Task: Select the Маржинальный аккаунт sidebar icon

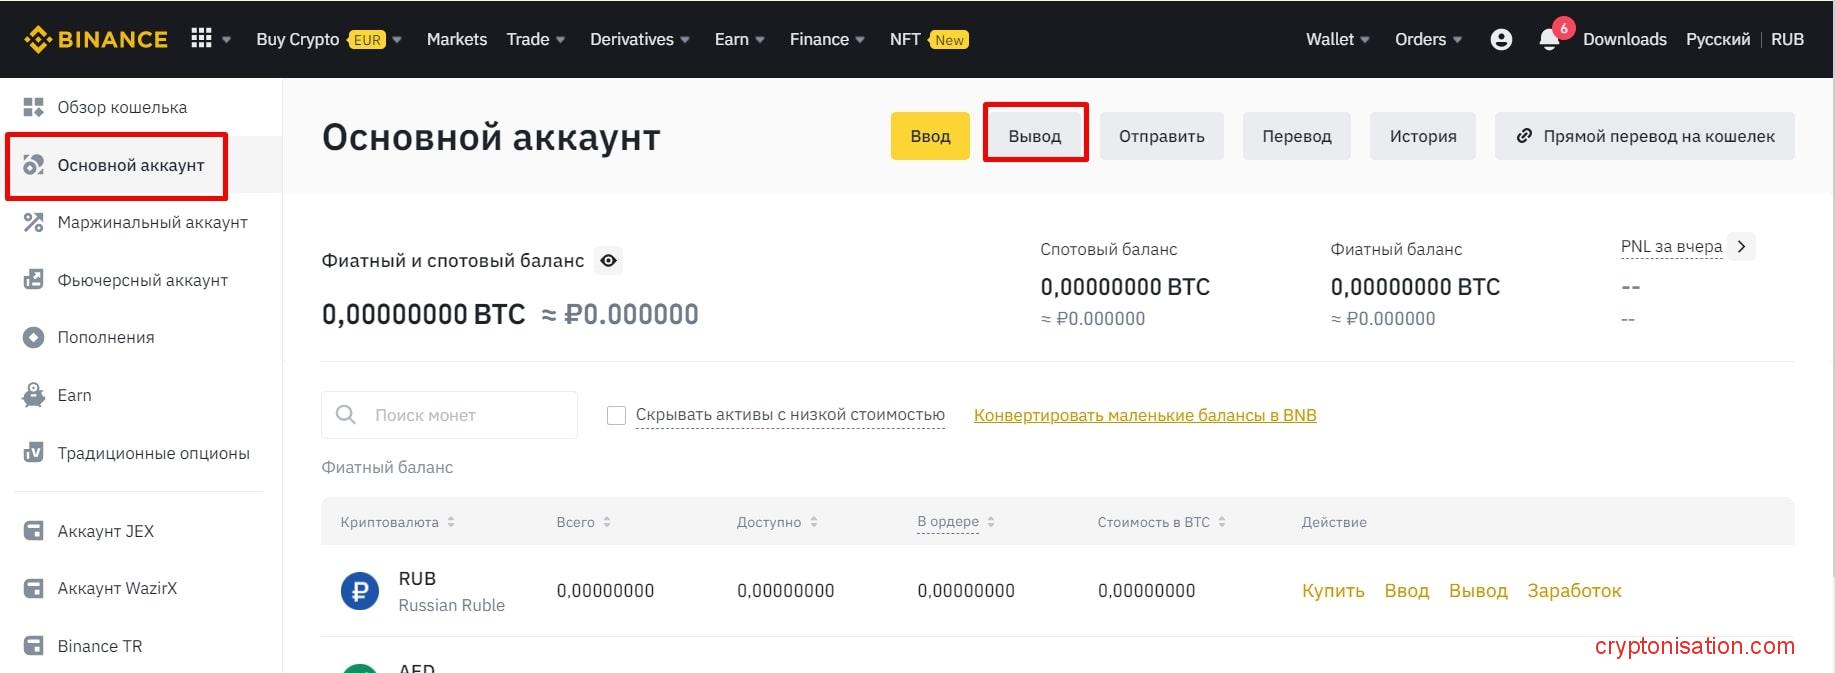Action: [33, 222]
